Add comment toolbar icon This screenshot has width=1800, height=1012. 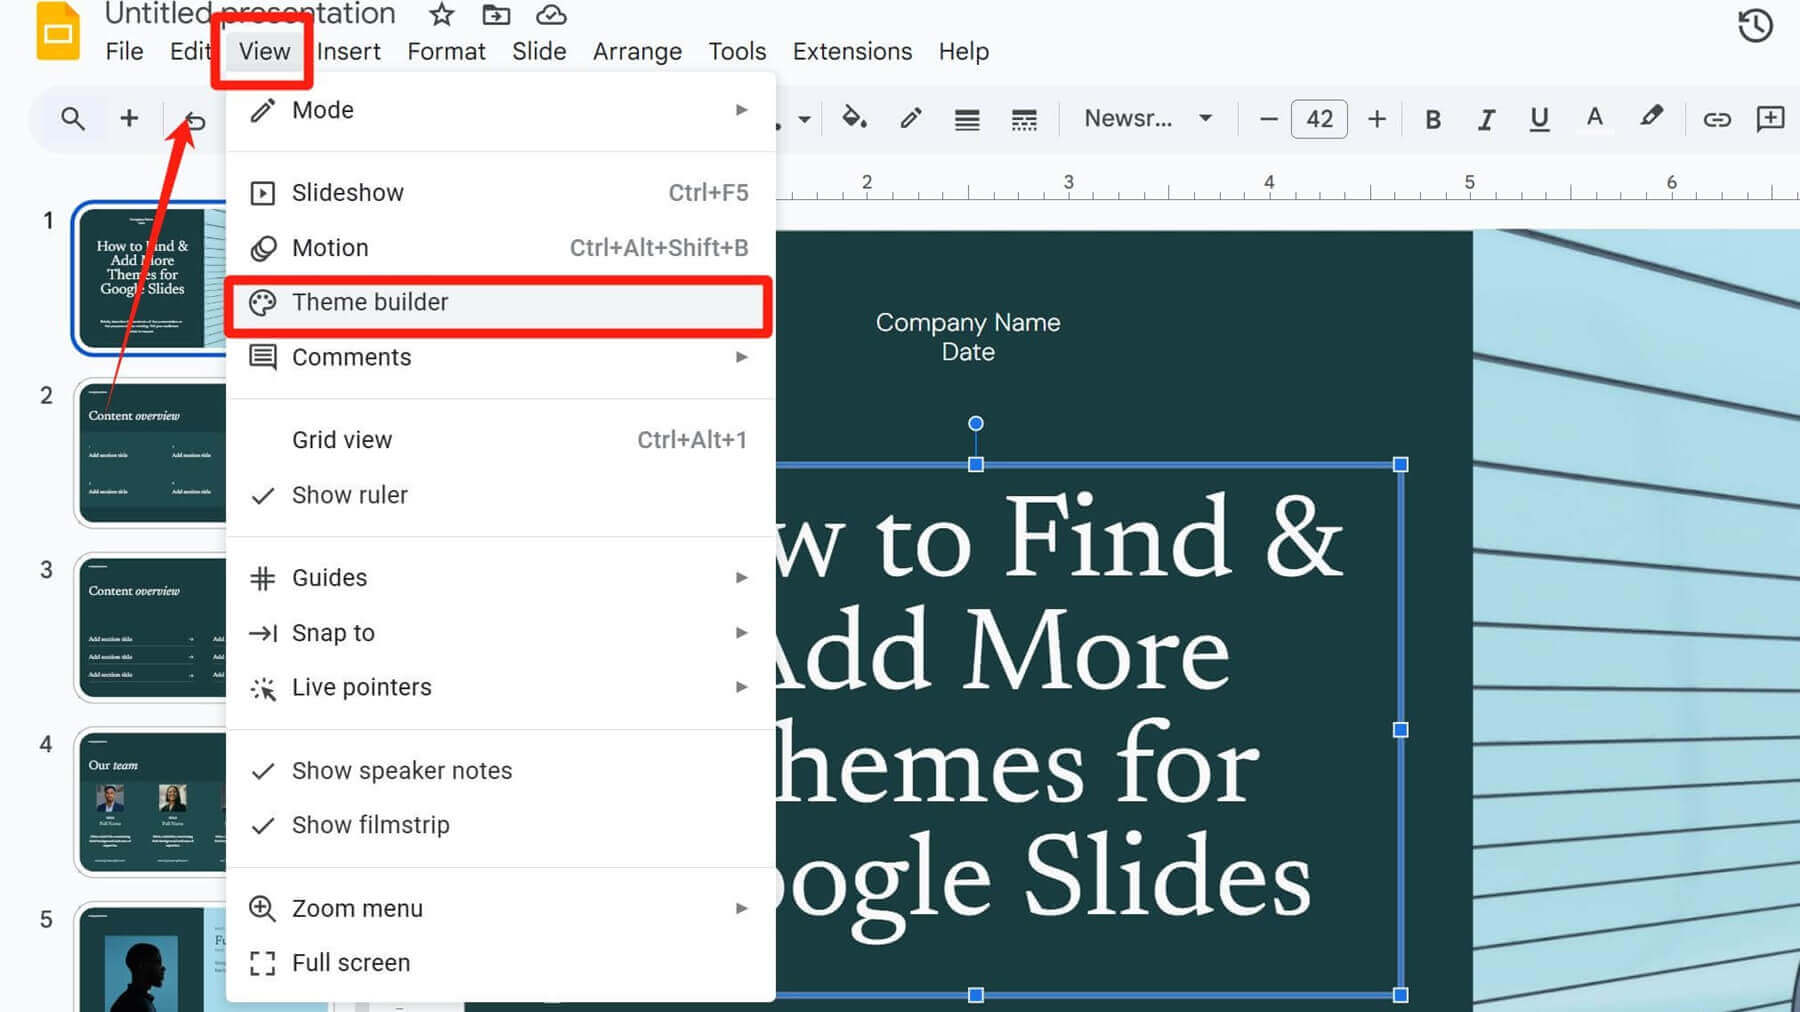1770,119
